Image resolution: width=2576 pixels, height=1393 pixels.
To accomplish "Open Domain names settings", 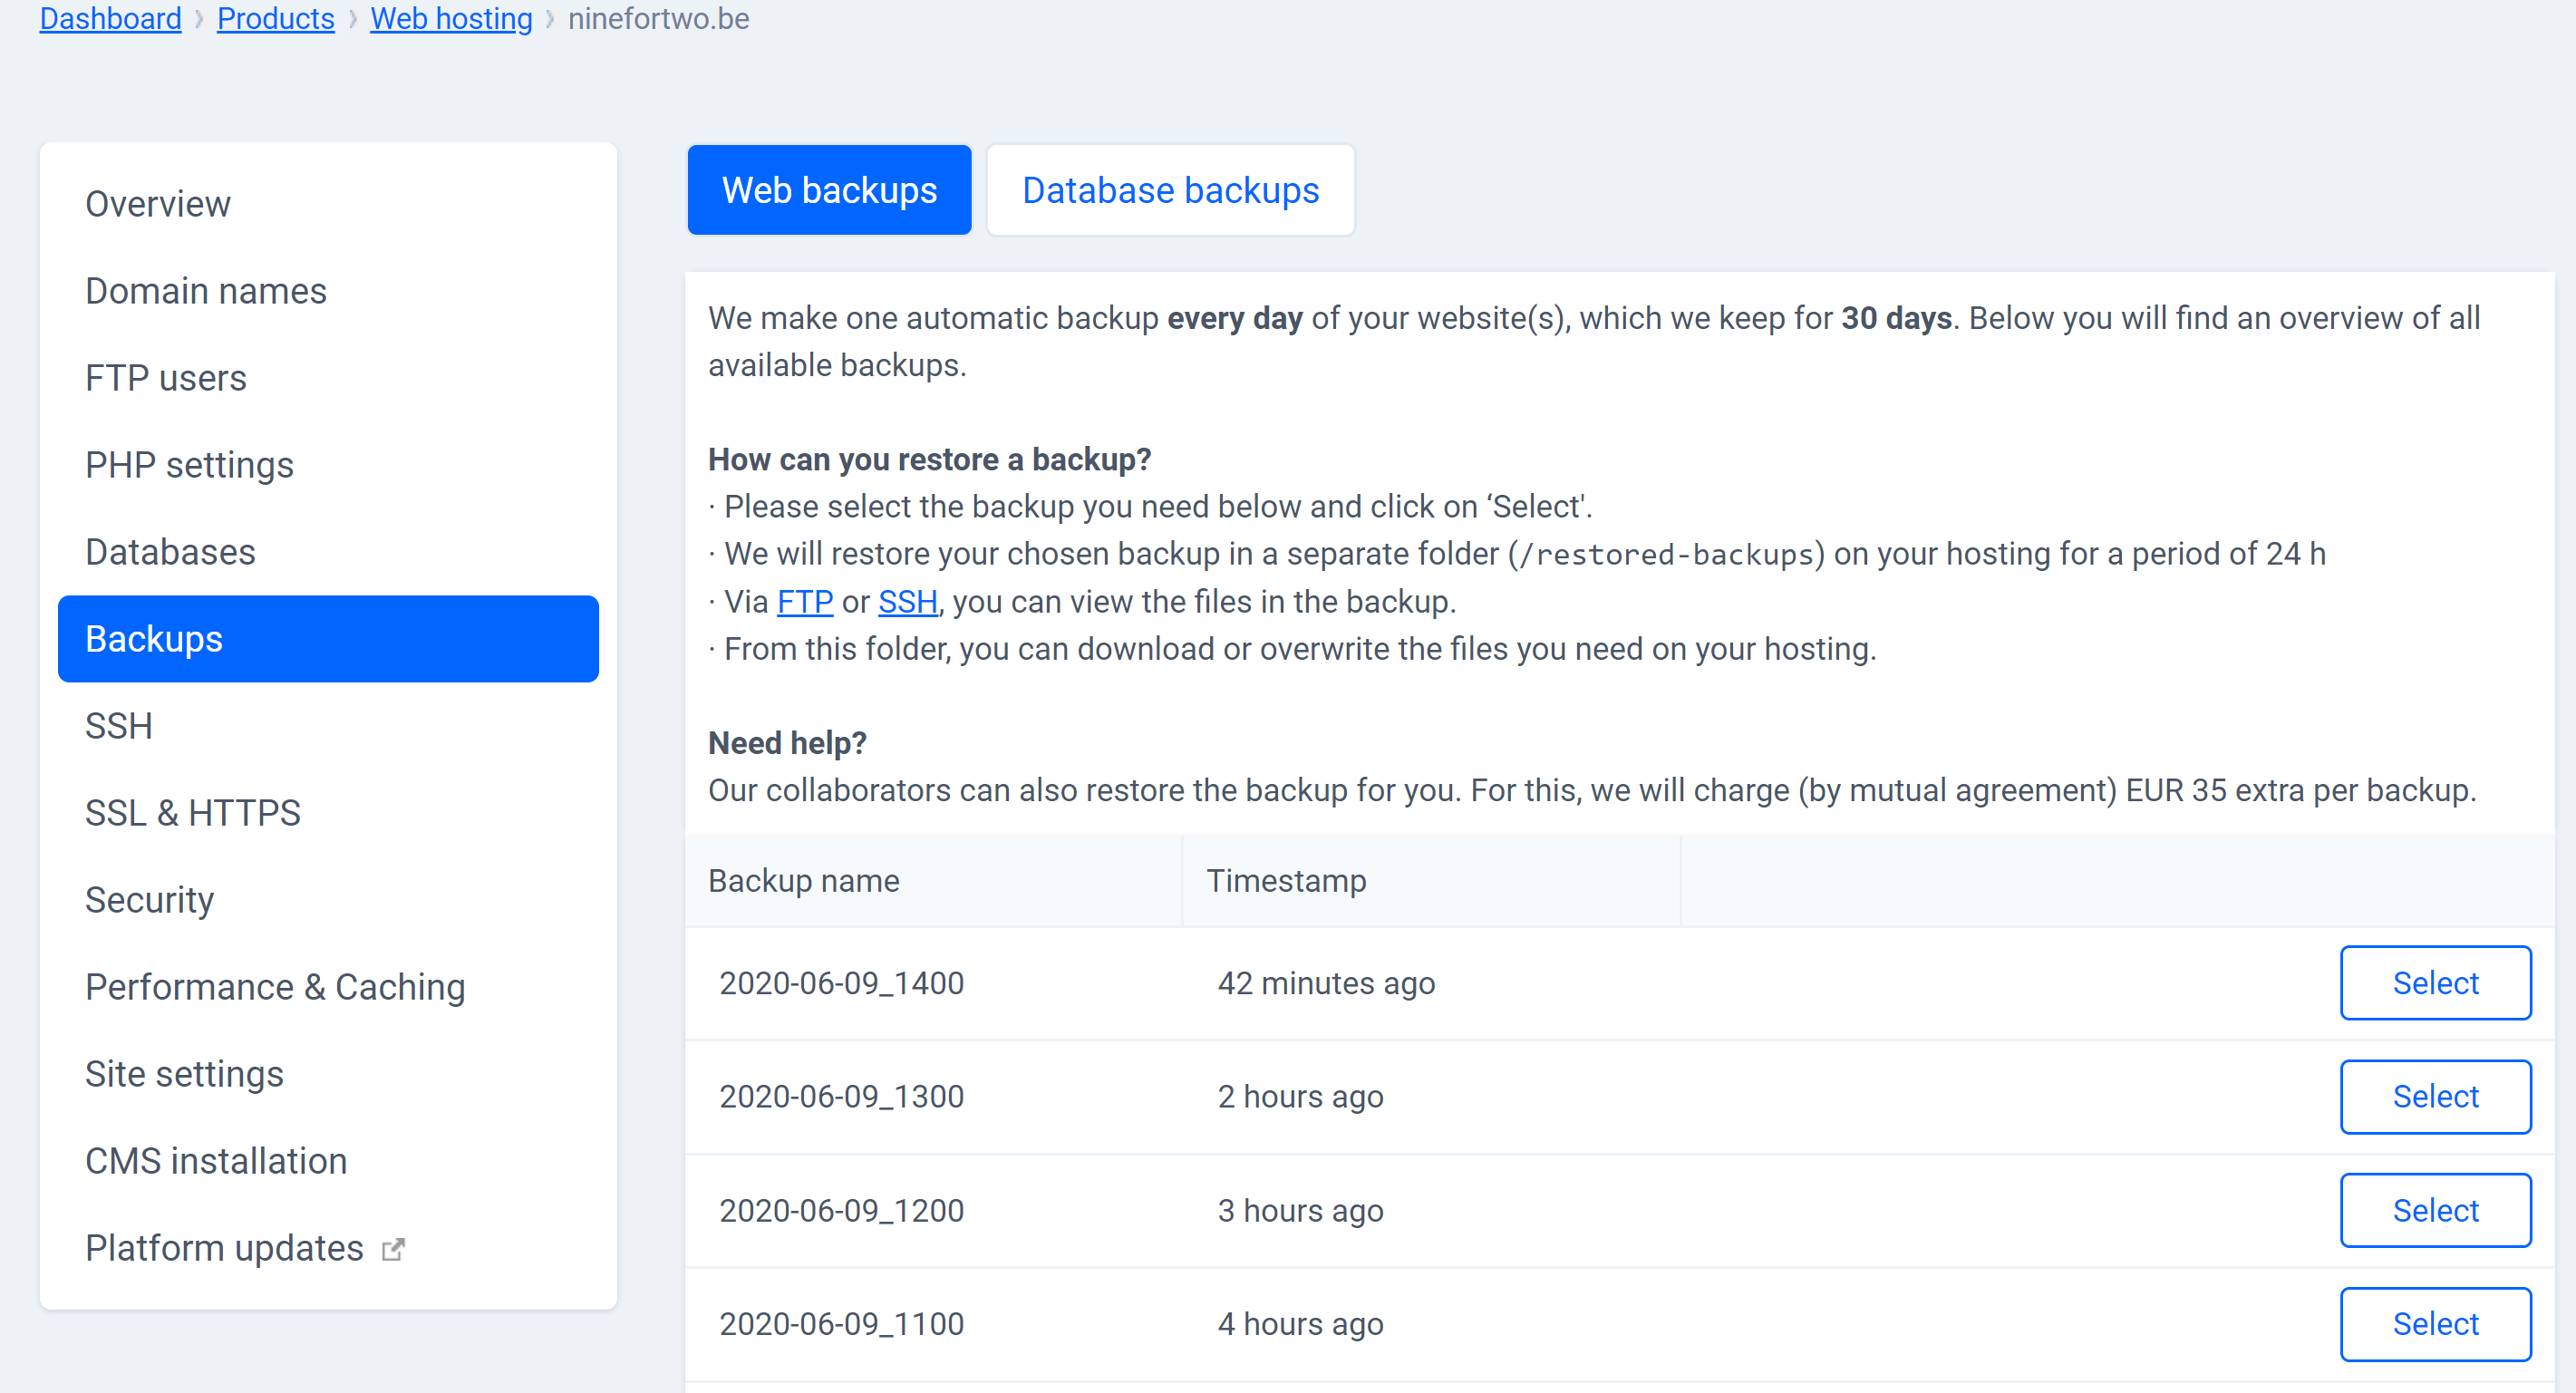I will click(x=204, y=290).
